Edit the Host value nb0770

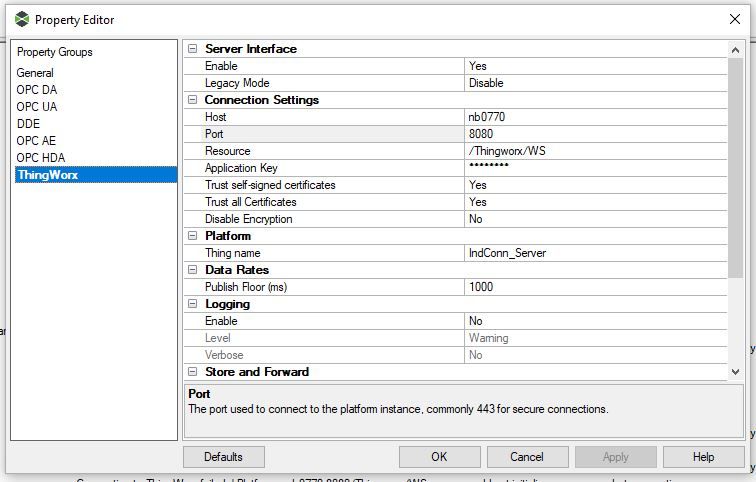[595, 117]
